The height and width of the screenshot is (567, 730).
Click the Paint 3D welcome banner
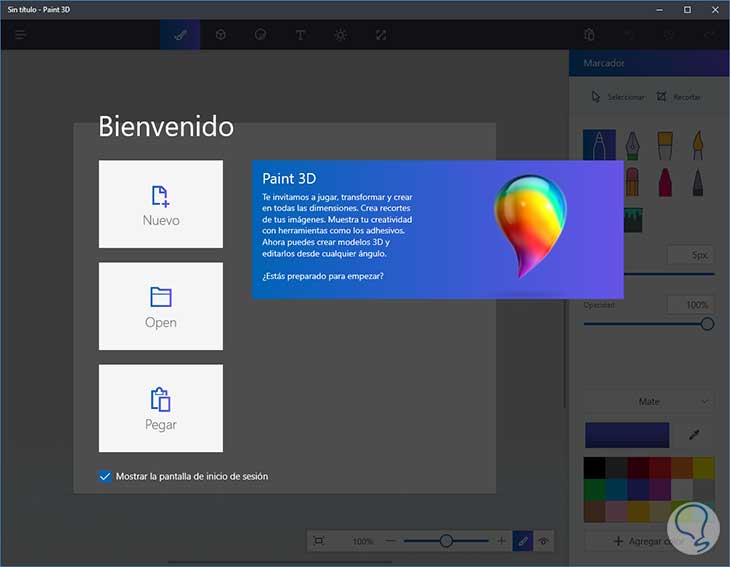[438, 230]
